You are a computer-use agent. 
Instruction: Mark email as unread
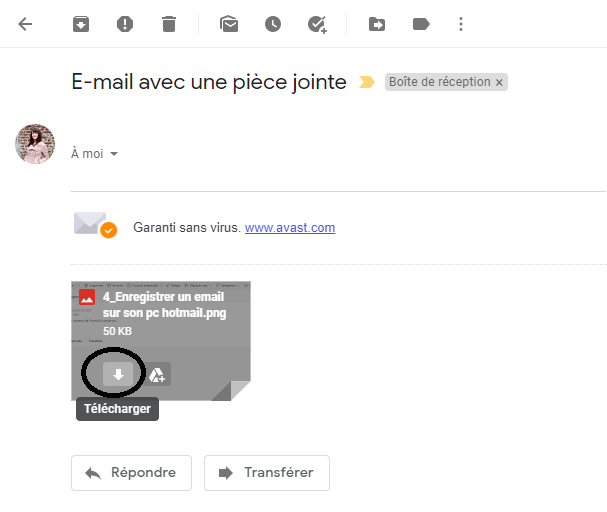click(229, 24)
